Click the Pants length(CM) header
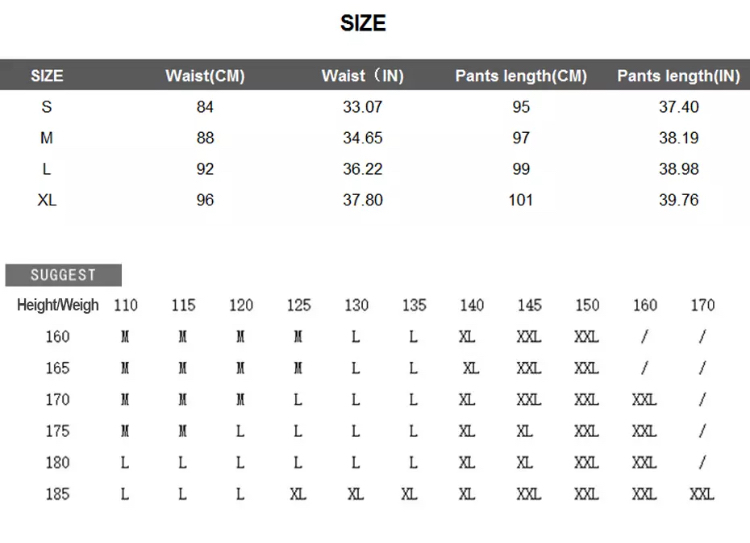The height and width of the screenshot is (543, 750). (x=521, y=76)
